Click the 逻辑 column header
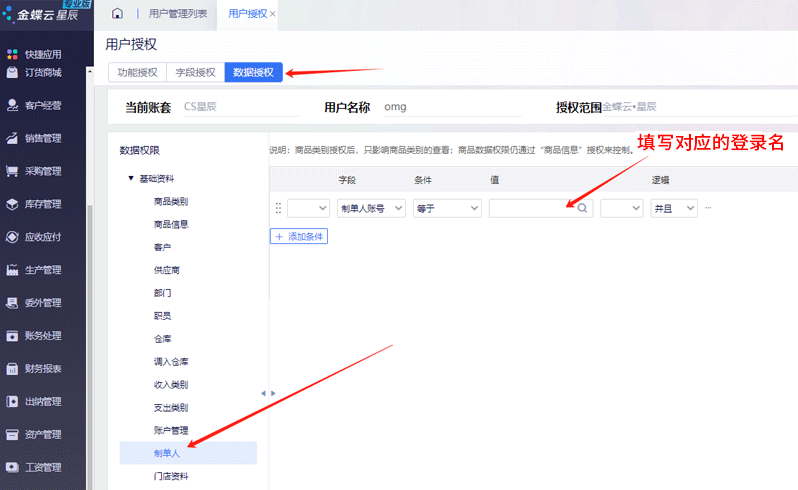Screen dimensions: 798x490 [x=660, y=180]
